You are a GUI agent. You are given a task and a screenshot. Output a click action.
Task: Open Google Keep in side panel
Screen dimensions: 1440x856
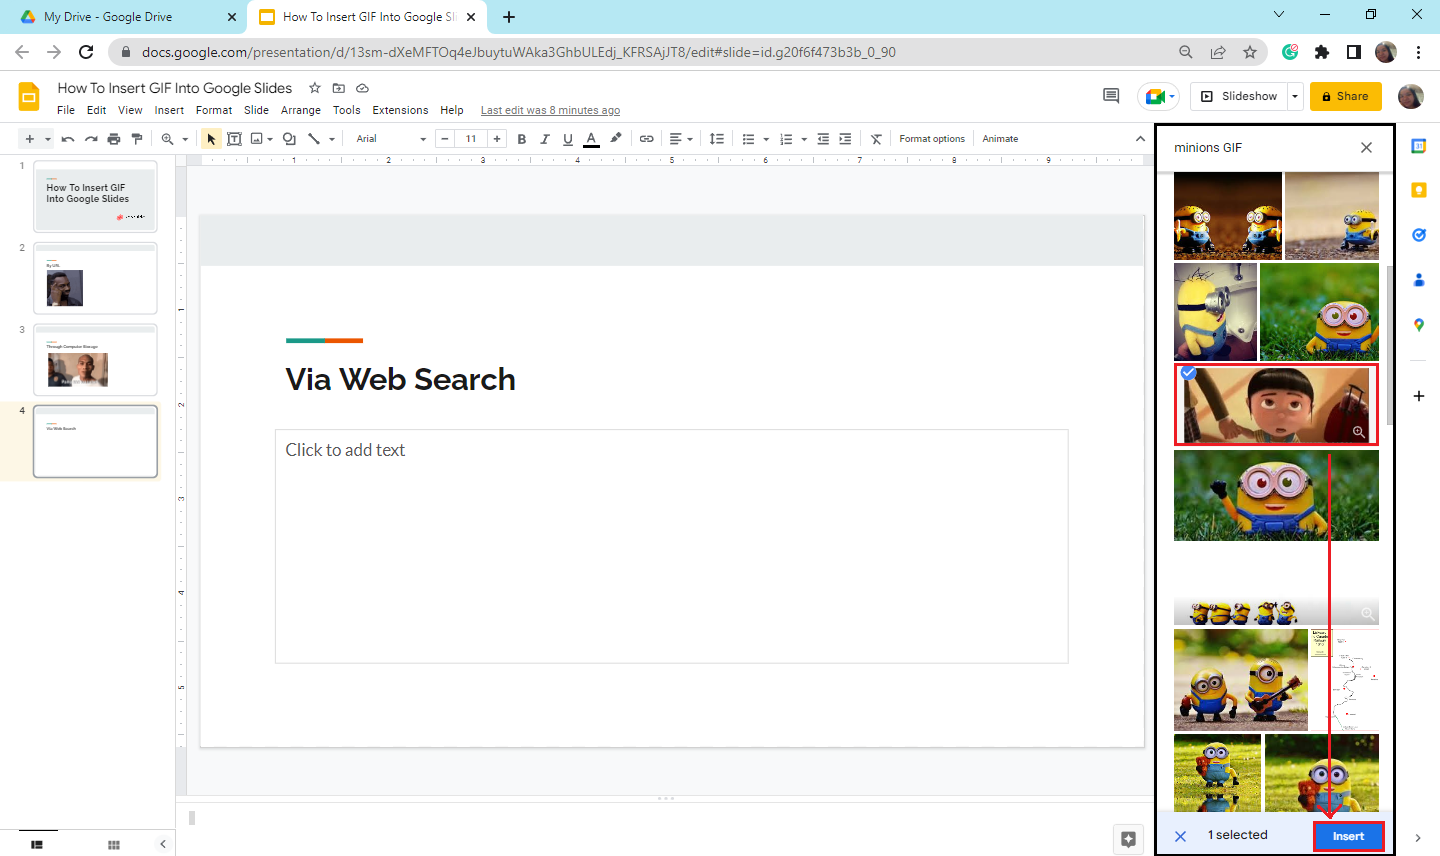(x=1418, y=190)
